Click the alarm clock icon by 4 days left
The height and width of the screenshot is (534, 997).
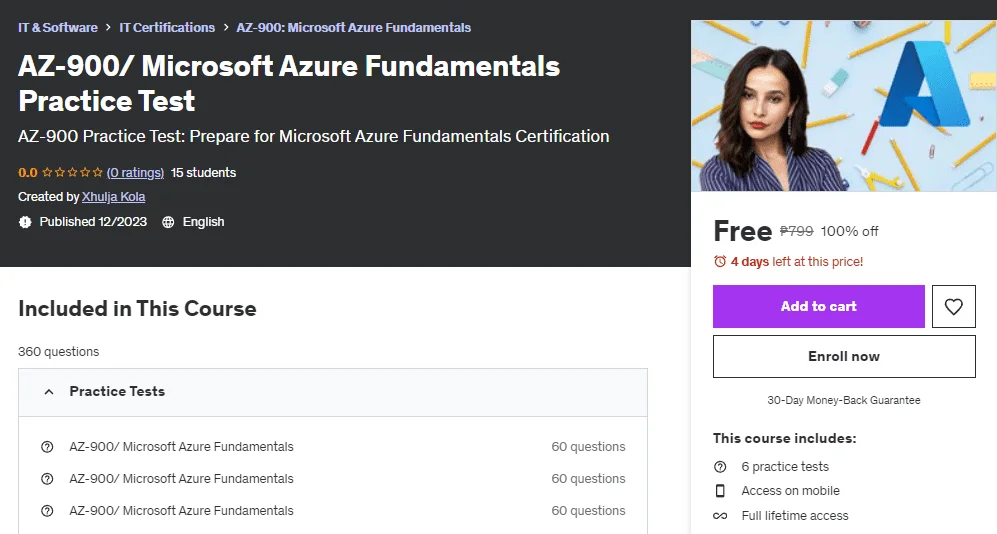(x=720, y=261)
